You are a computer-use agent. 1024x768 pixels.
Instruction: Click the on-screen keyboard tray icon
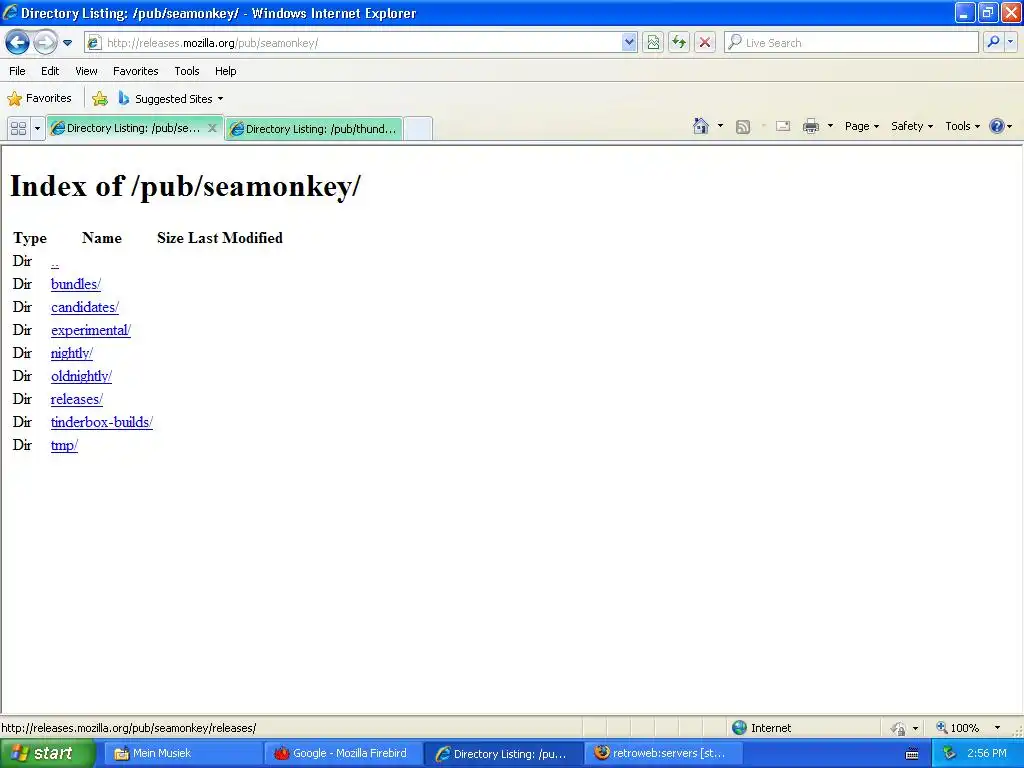[912, 754]
